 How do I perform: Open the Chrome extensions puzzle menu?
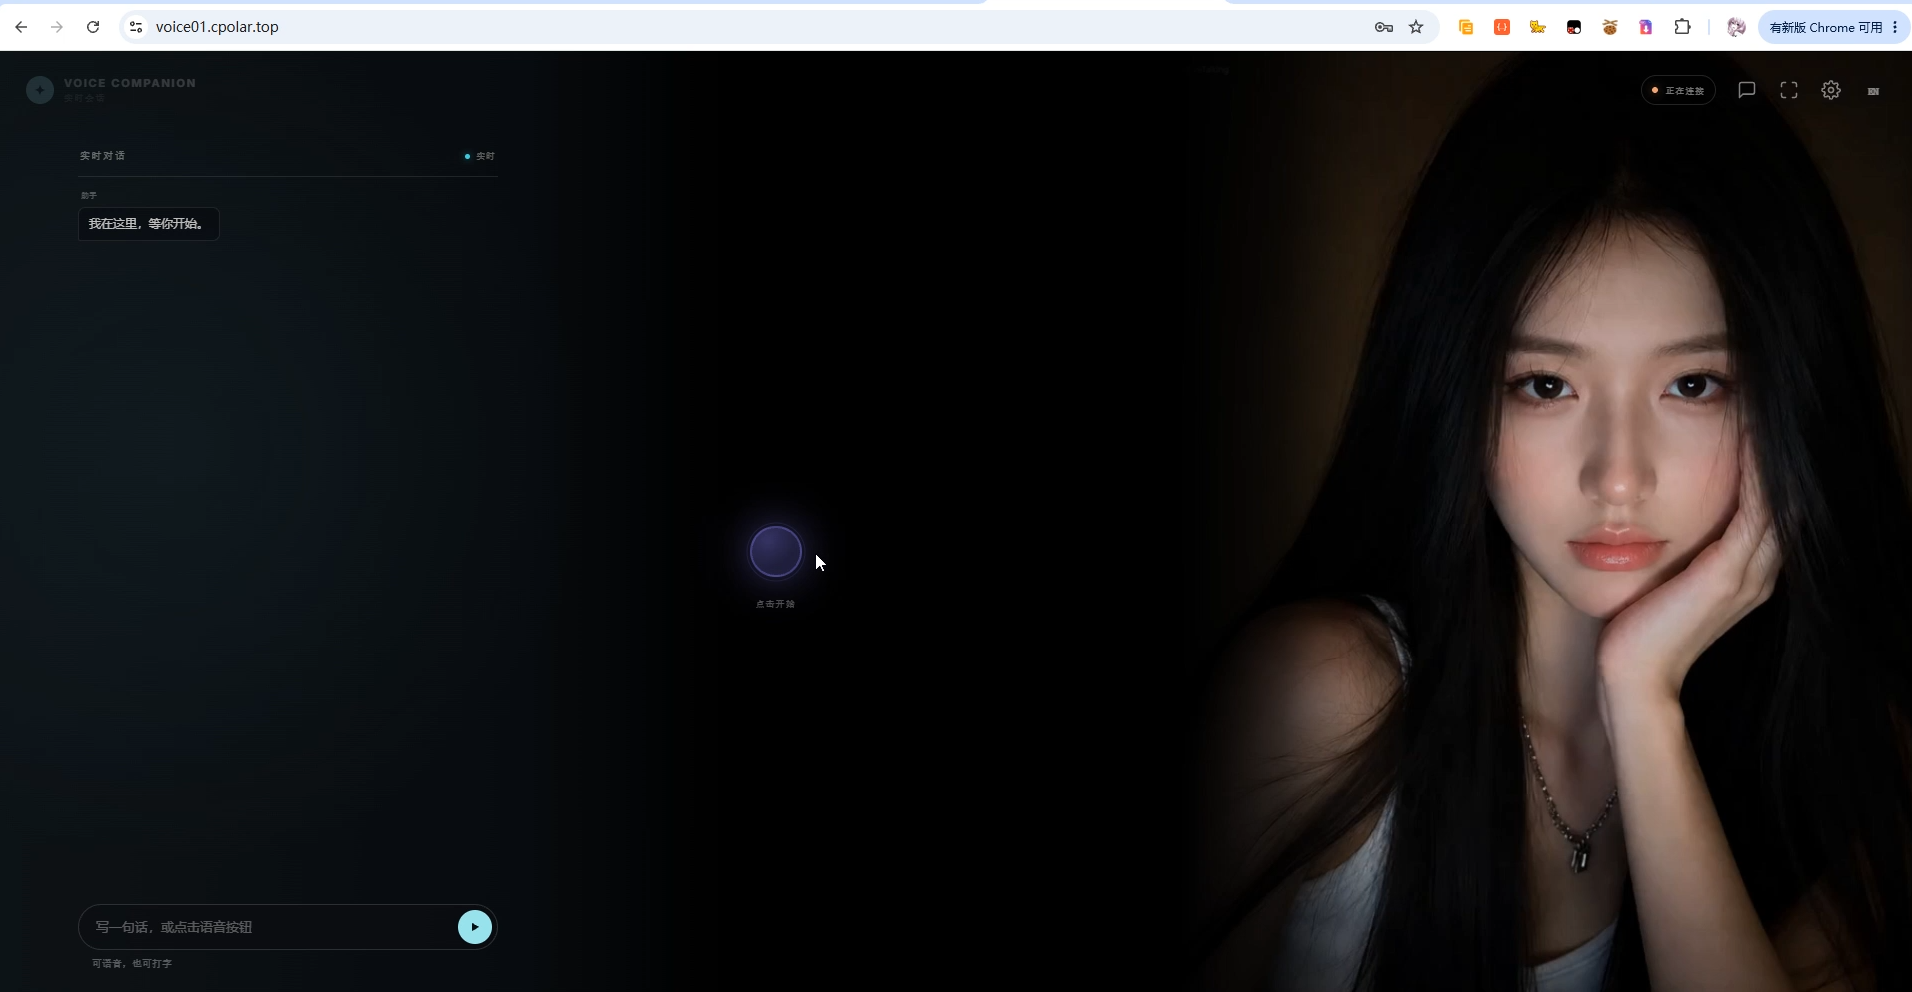[1683, 27]
